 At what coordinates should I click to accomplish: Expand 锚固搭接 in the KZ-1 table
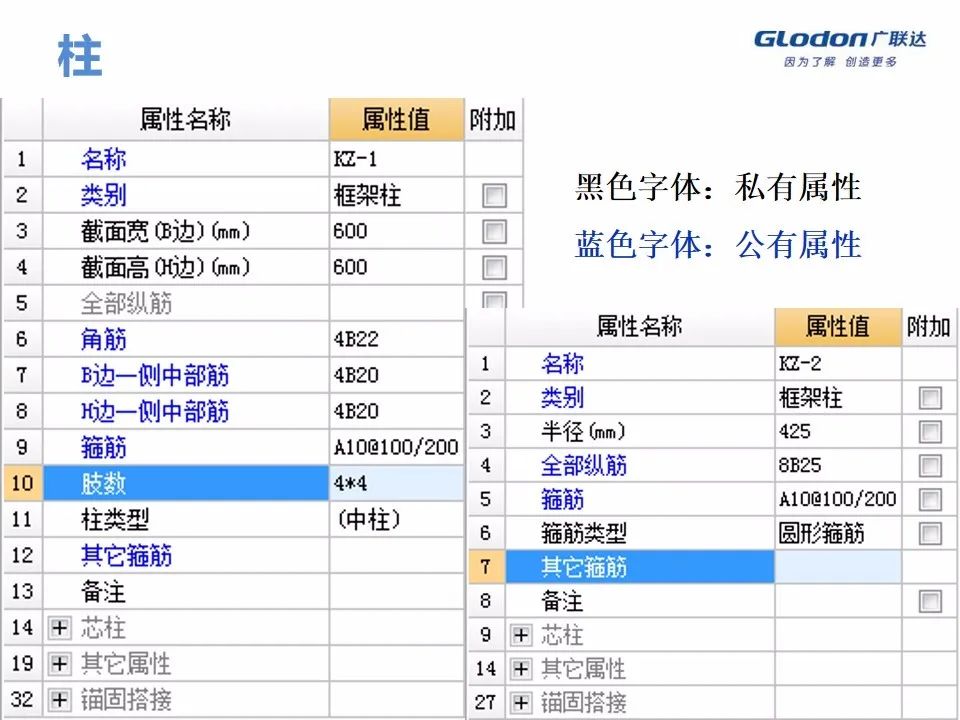pos(60,700)
